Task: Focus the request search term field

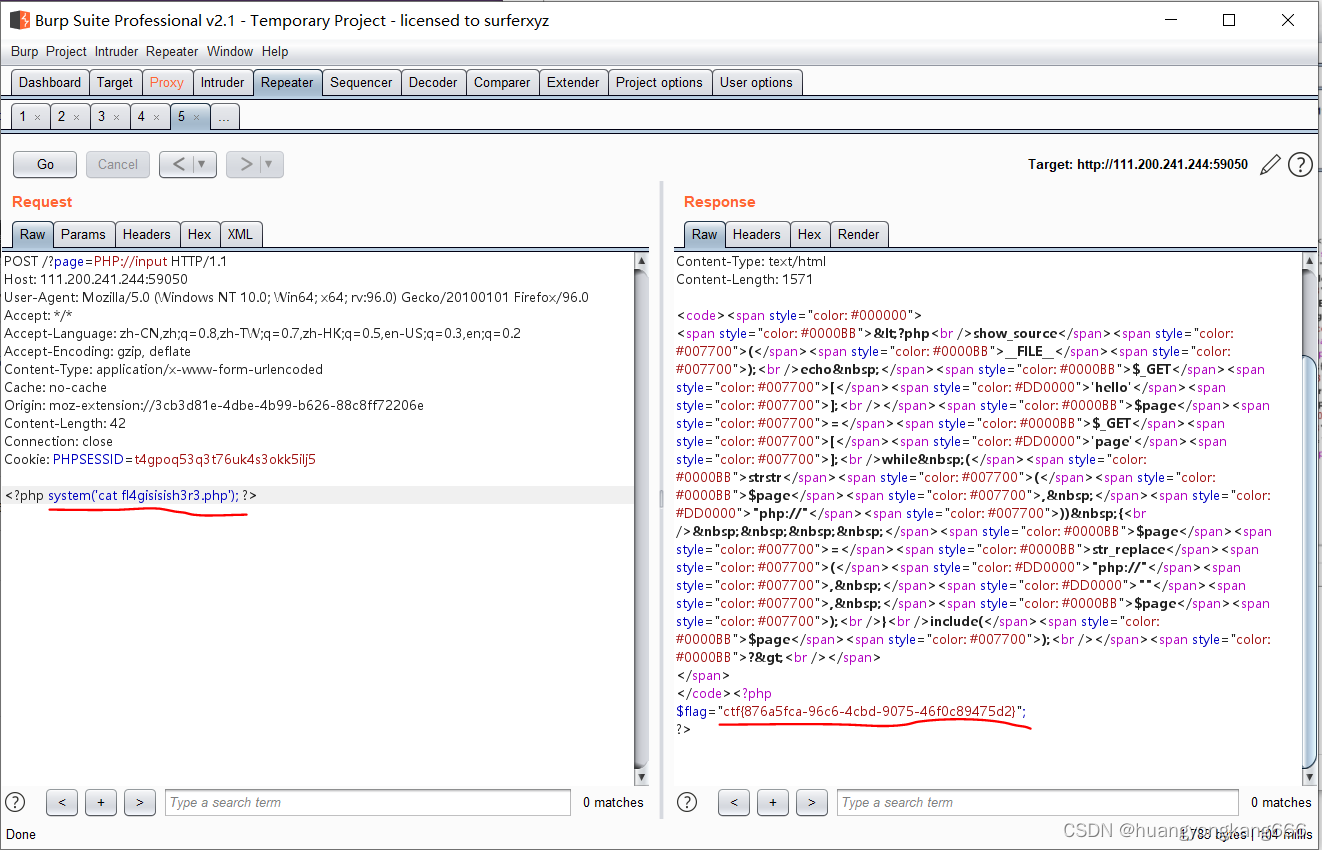Action: point(367,802)
